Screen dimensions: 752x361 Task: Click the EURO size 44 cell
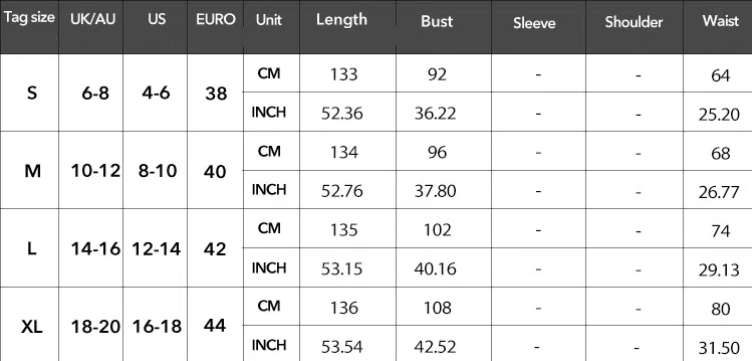[x=214, y=326]
